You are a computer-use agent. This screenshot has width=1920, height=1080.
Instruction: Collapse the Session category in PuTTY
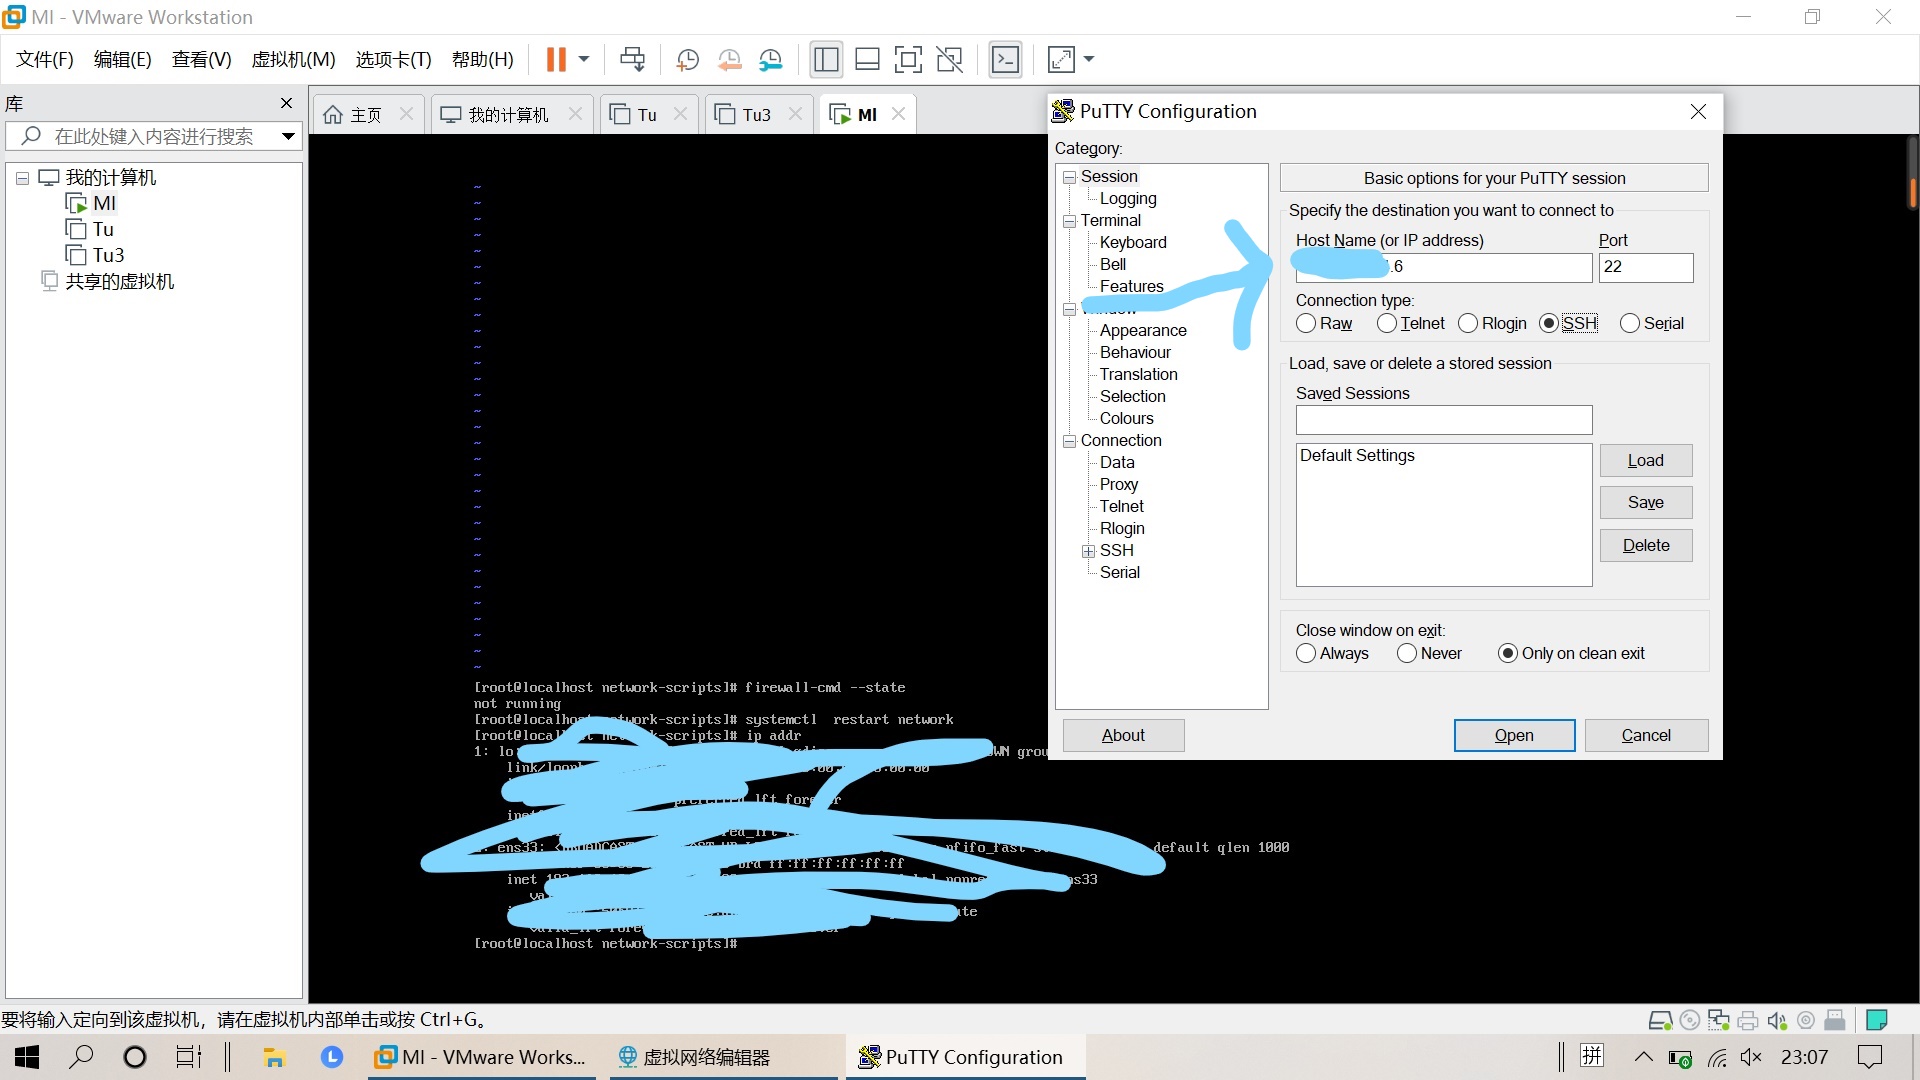pos(1069,177)
